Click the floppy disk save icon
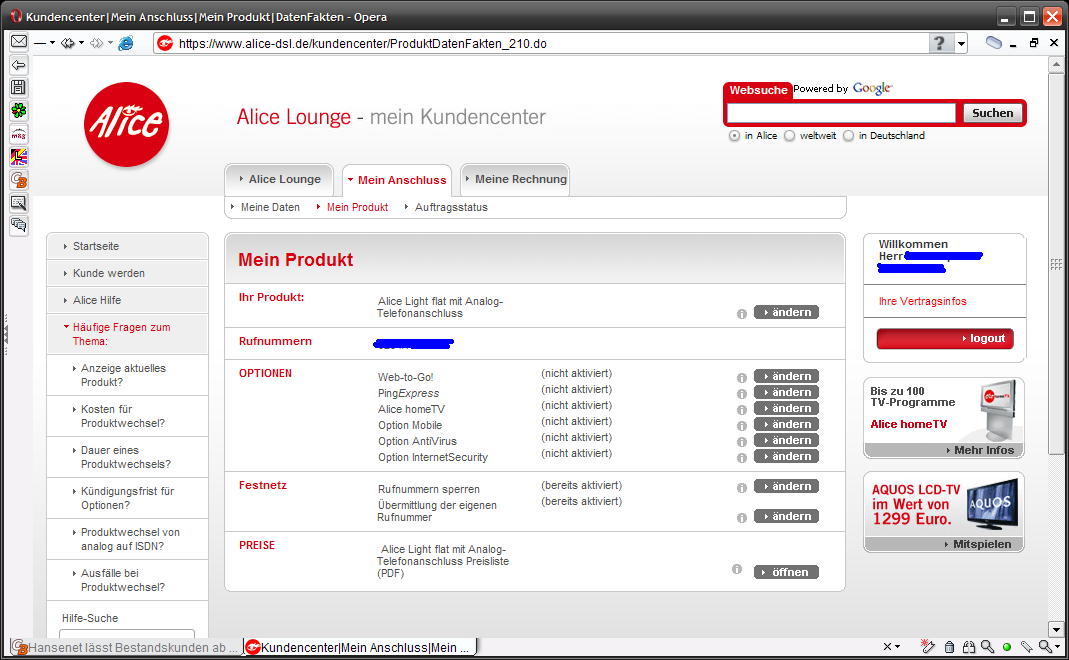 tap(18, 87)
